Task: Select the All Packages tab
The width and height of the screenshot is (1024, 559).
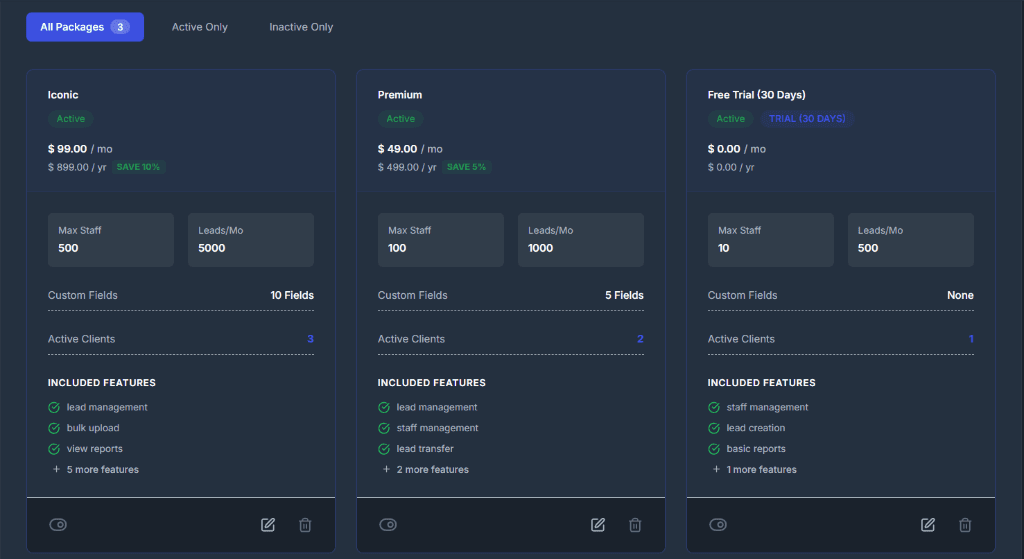Action: [85, 27]
